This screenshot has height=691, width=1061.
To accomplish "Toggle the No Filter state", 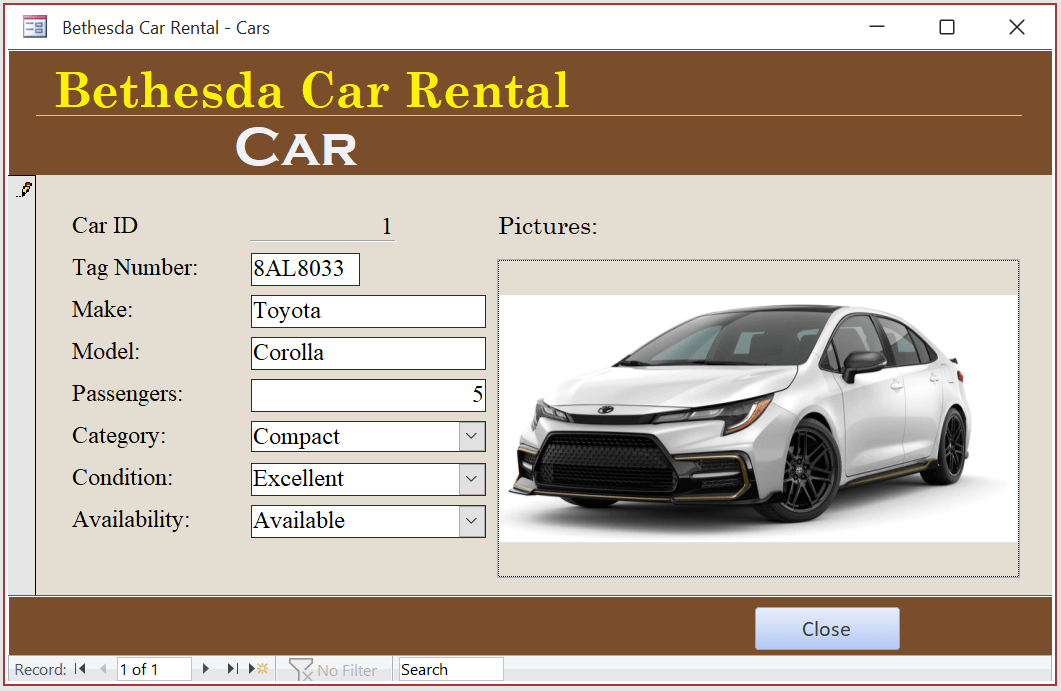I will point(336,669).
